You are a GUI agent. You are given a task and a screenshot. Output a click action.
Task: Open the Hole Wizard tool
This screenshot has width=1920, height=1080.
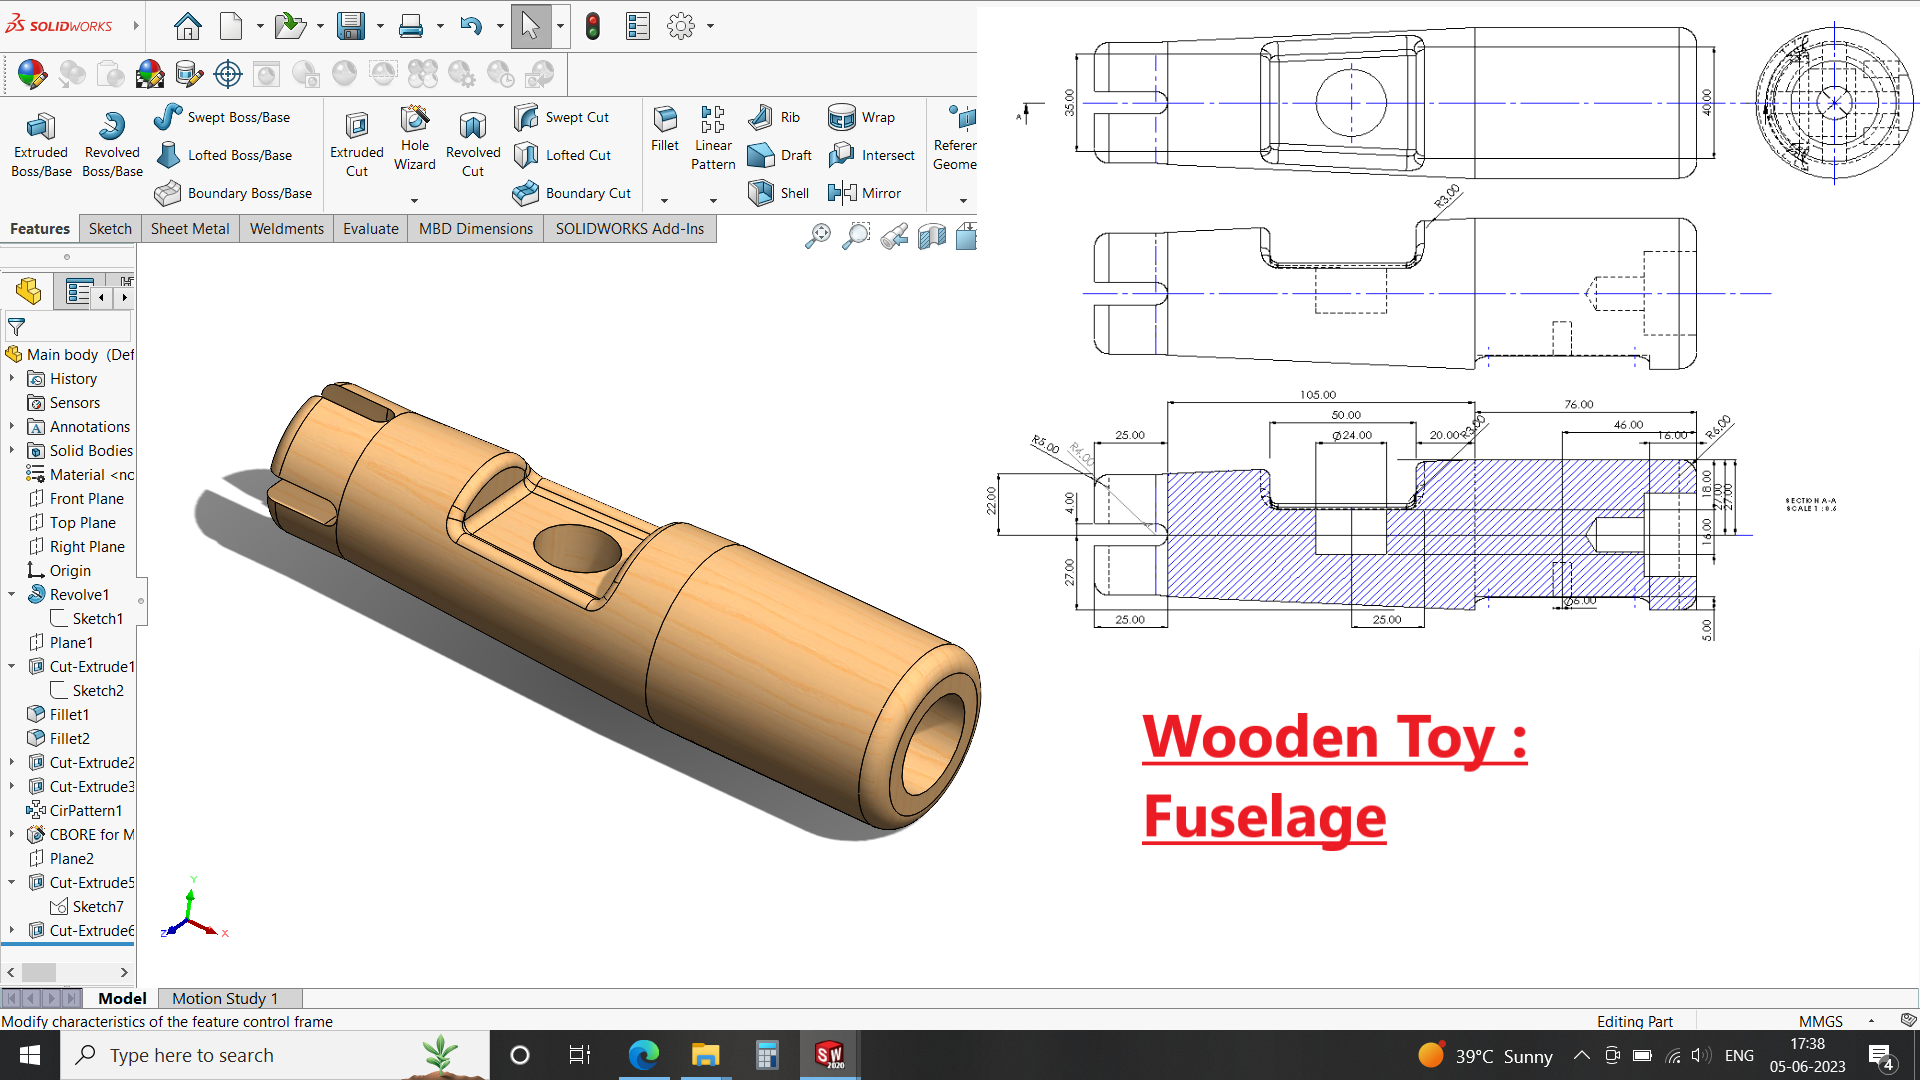[x=414, y=138]
